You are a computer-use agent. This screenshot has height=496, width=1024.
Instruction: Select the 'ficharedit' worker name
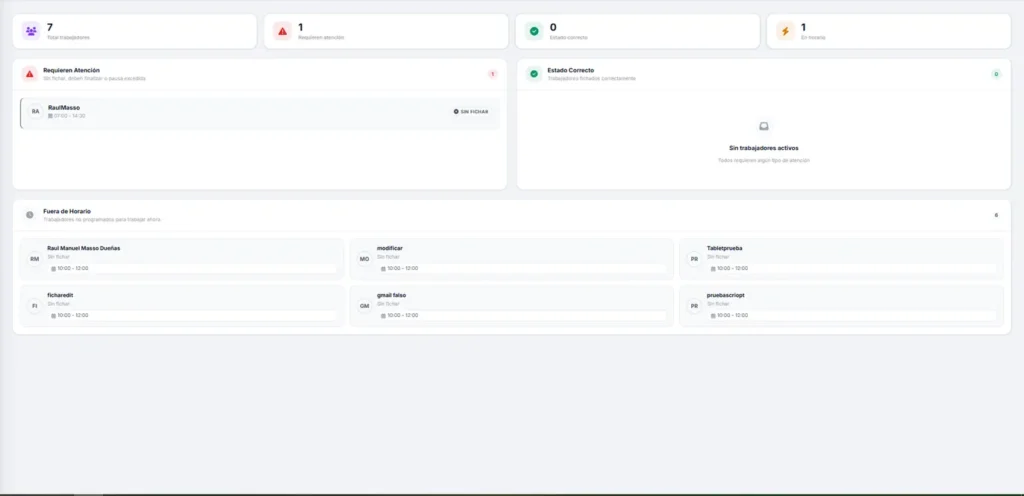point(60,295)
